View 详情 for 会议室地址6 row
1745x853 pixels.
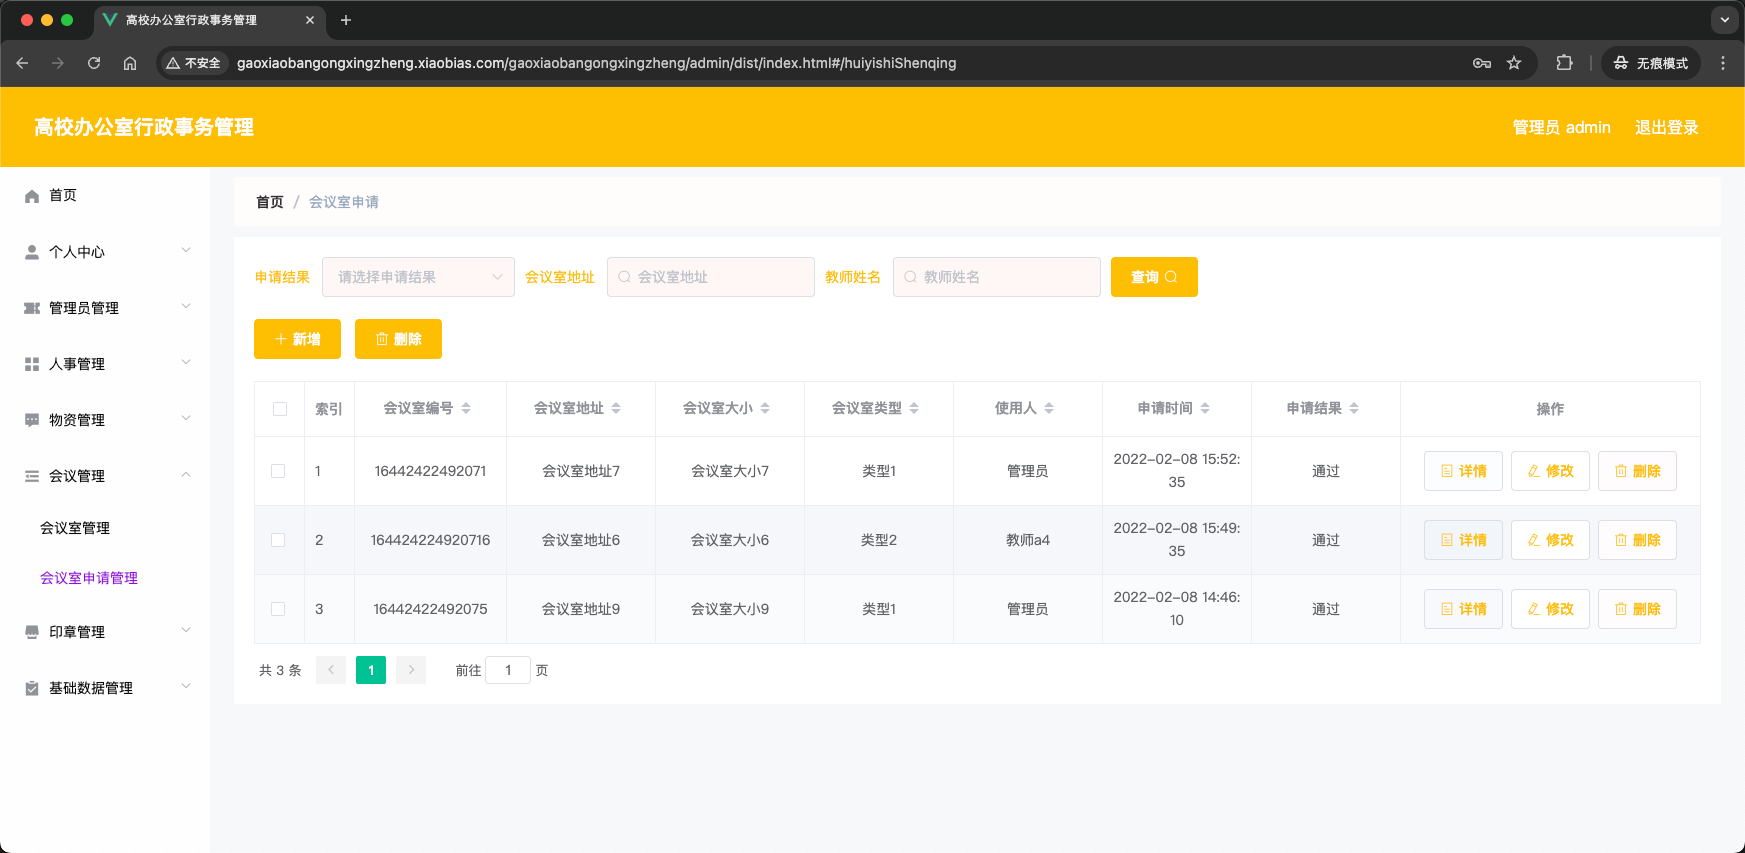click(x=1463, y=540)
